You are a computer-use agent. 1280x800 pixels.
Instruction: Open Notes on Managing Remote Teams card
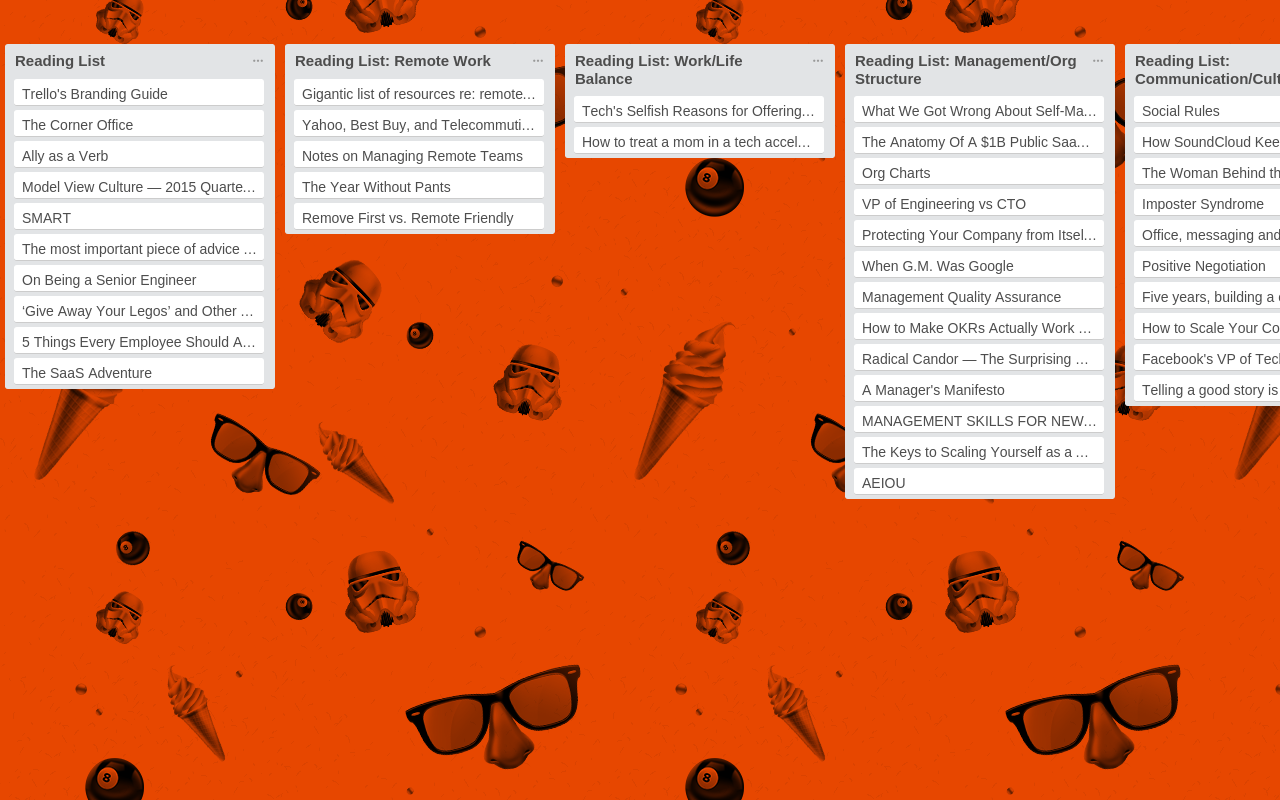coord(419,155)
